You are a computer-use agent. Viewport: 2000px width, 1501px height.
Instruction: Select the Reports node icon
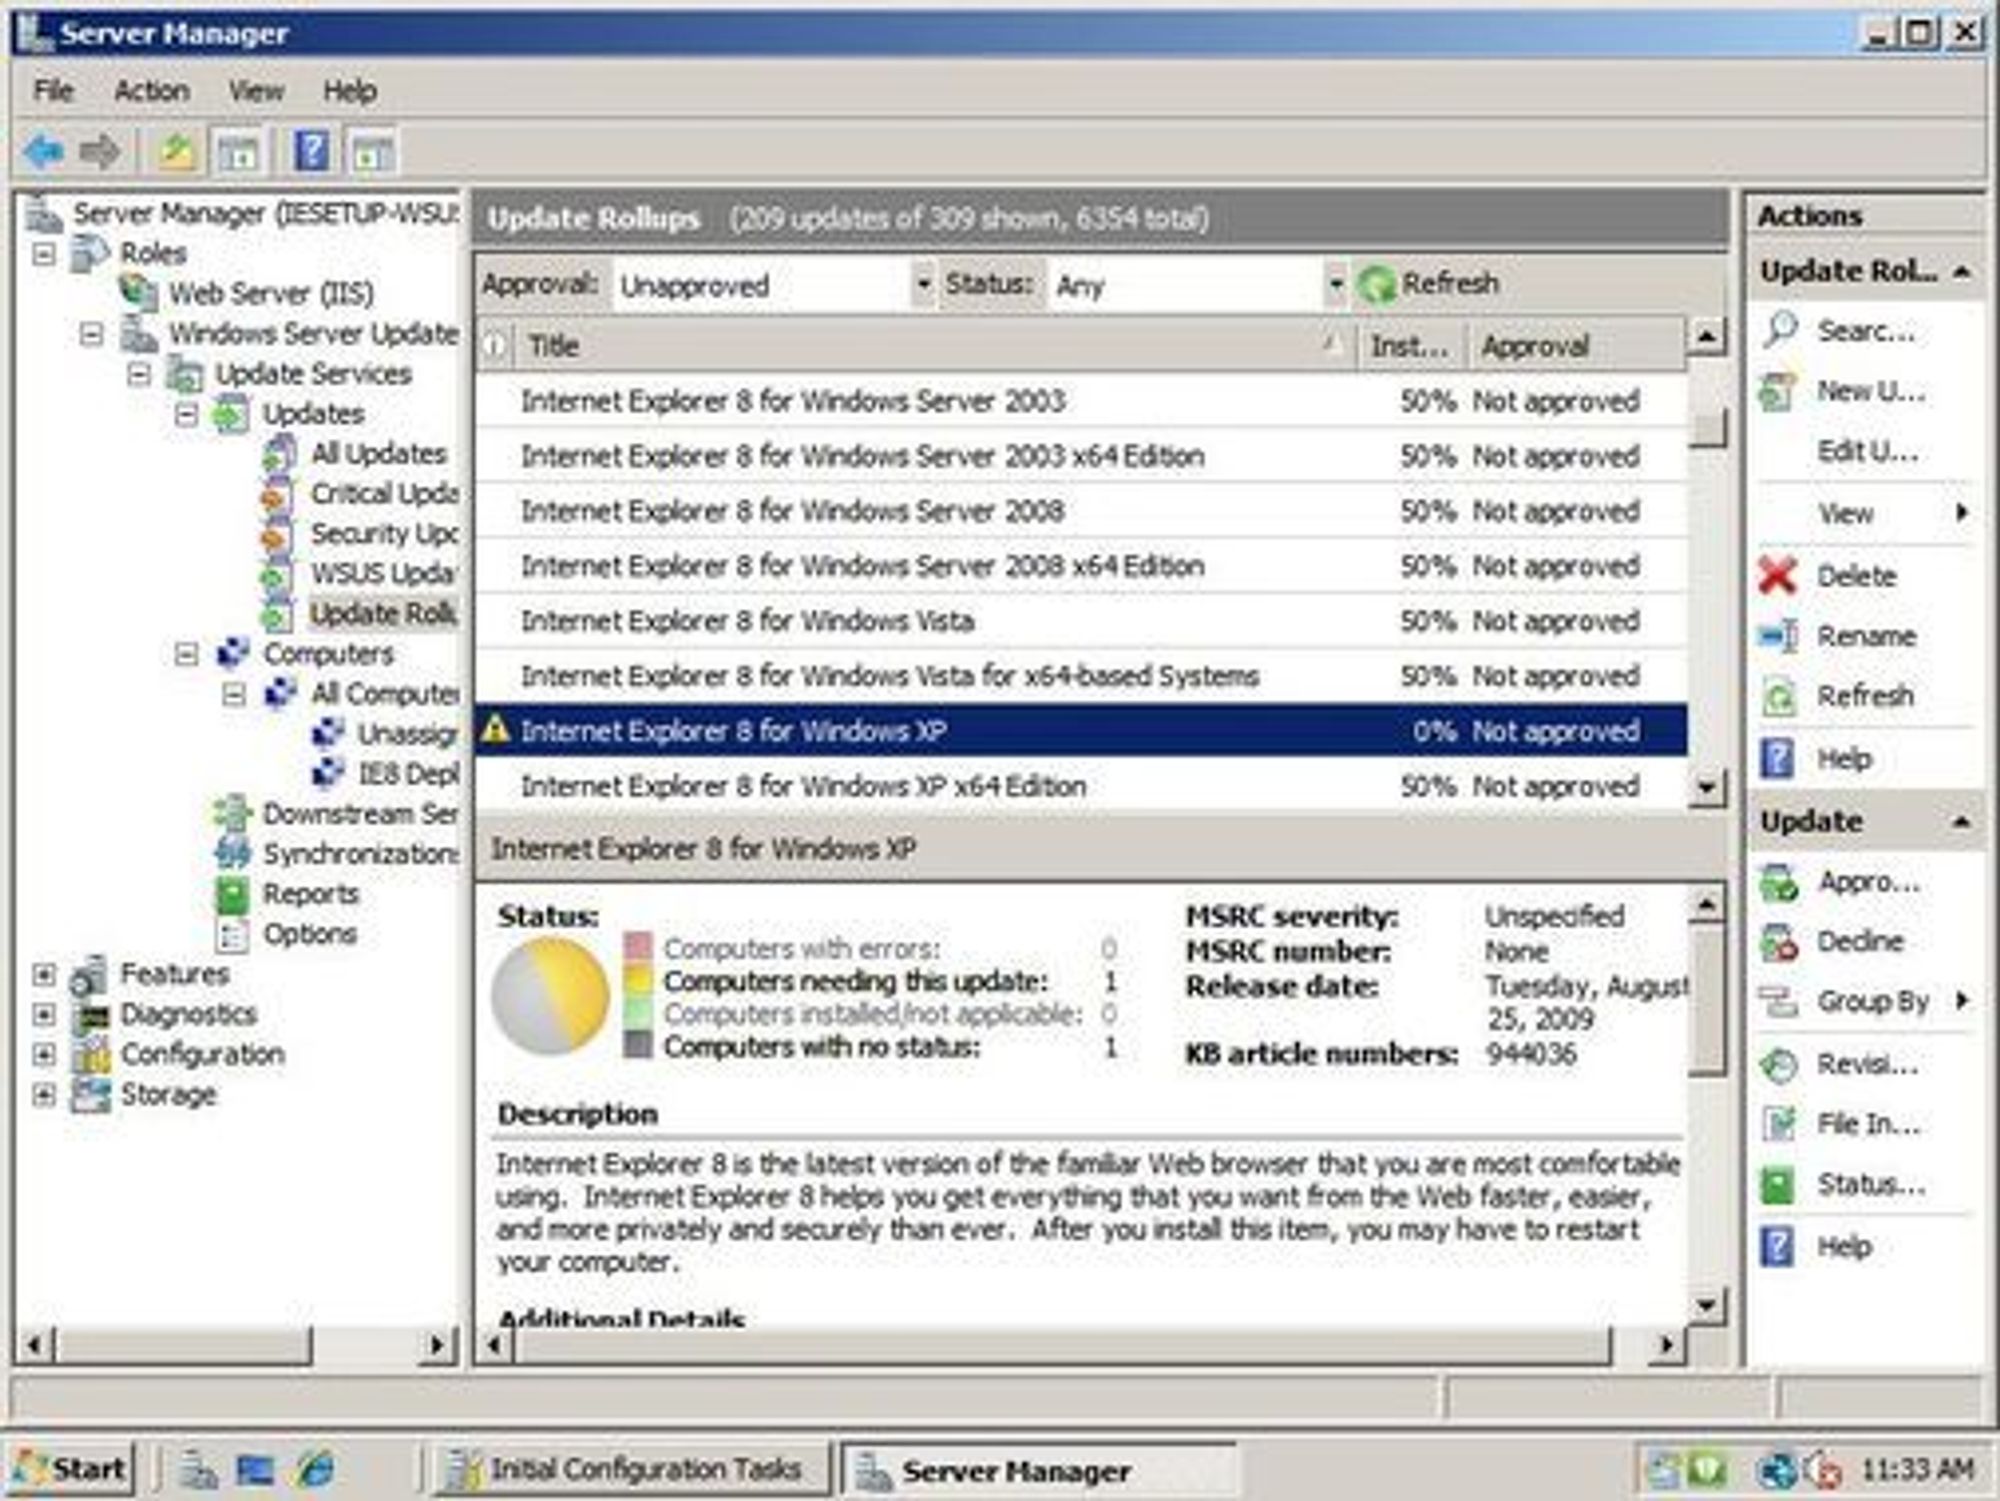click(232, 894)
